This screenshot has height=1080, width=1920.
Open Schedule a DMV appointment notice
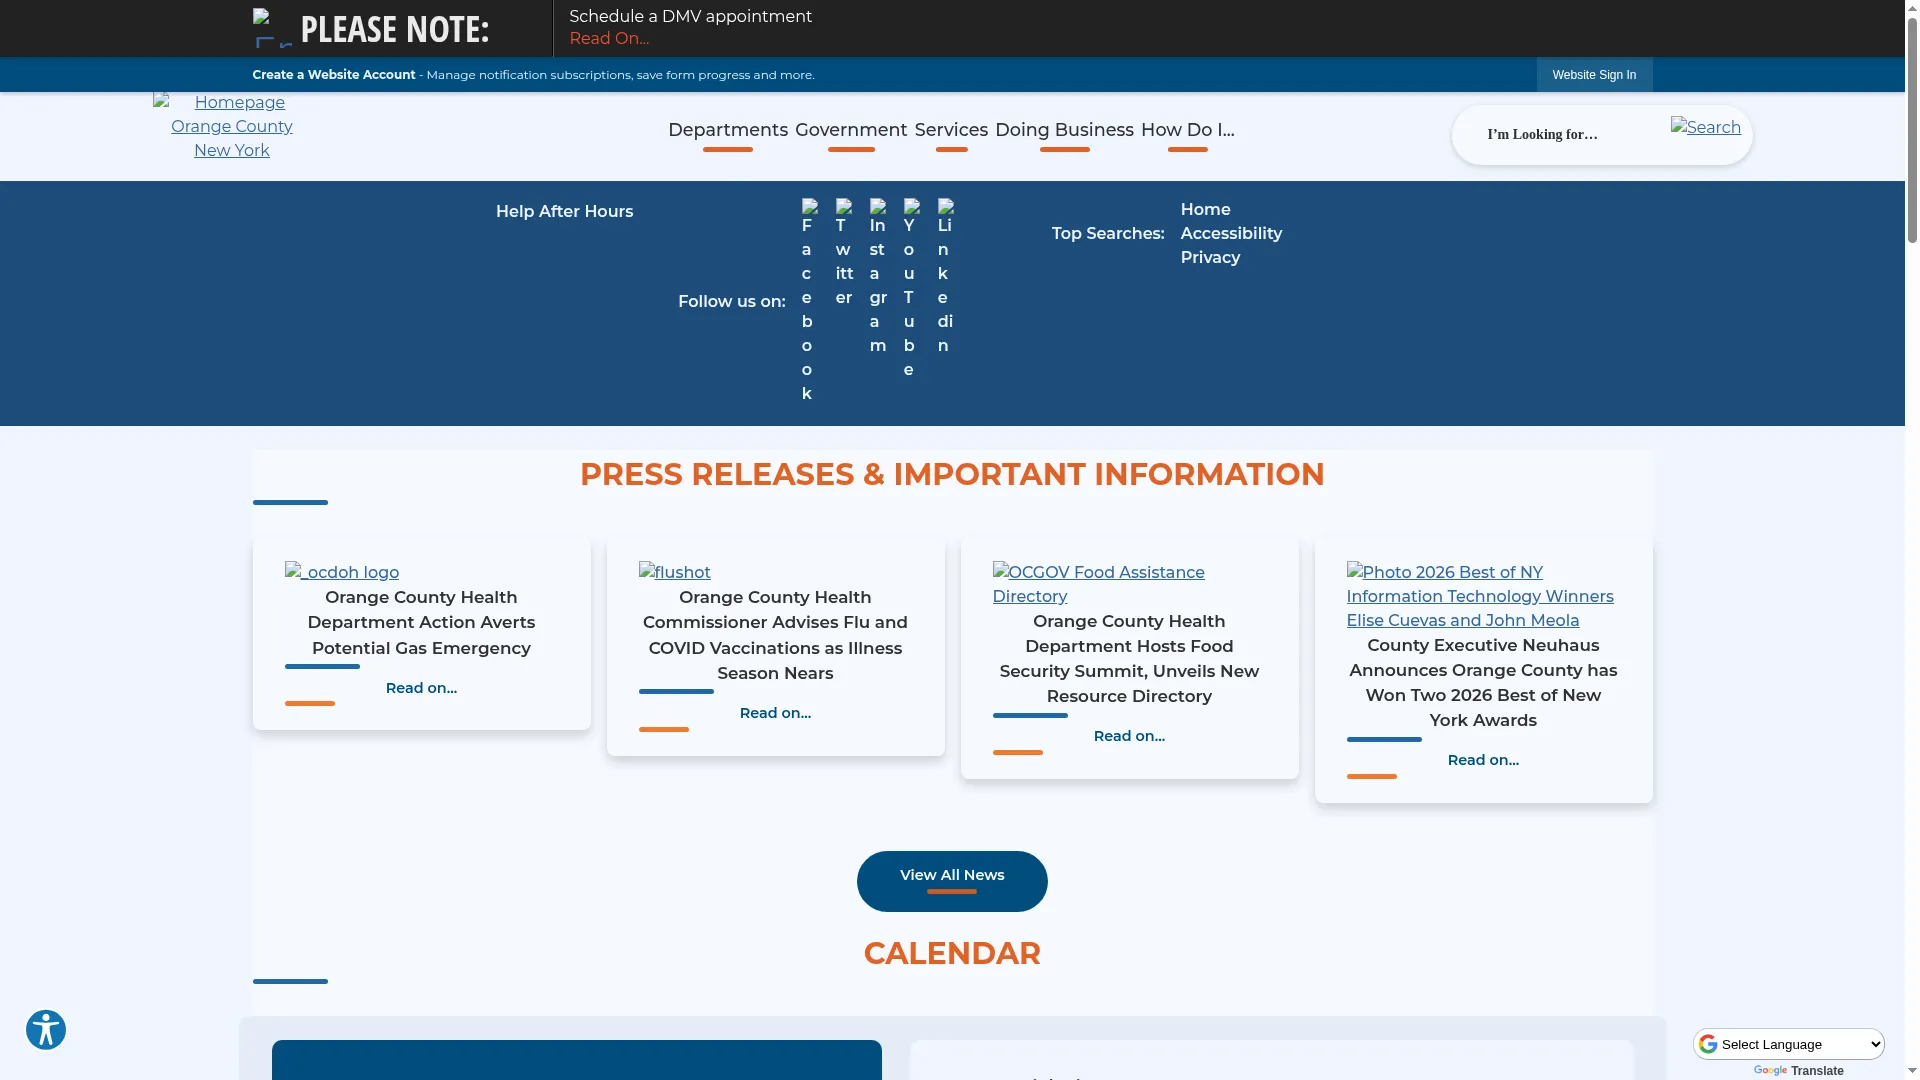[x=690, y=17]
